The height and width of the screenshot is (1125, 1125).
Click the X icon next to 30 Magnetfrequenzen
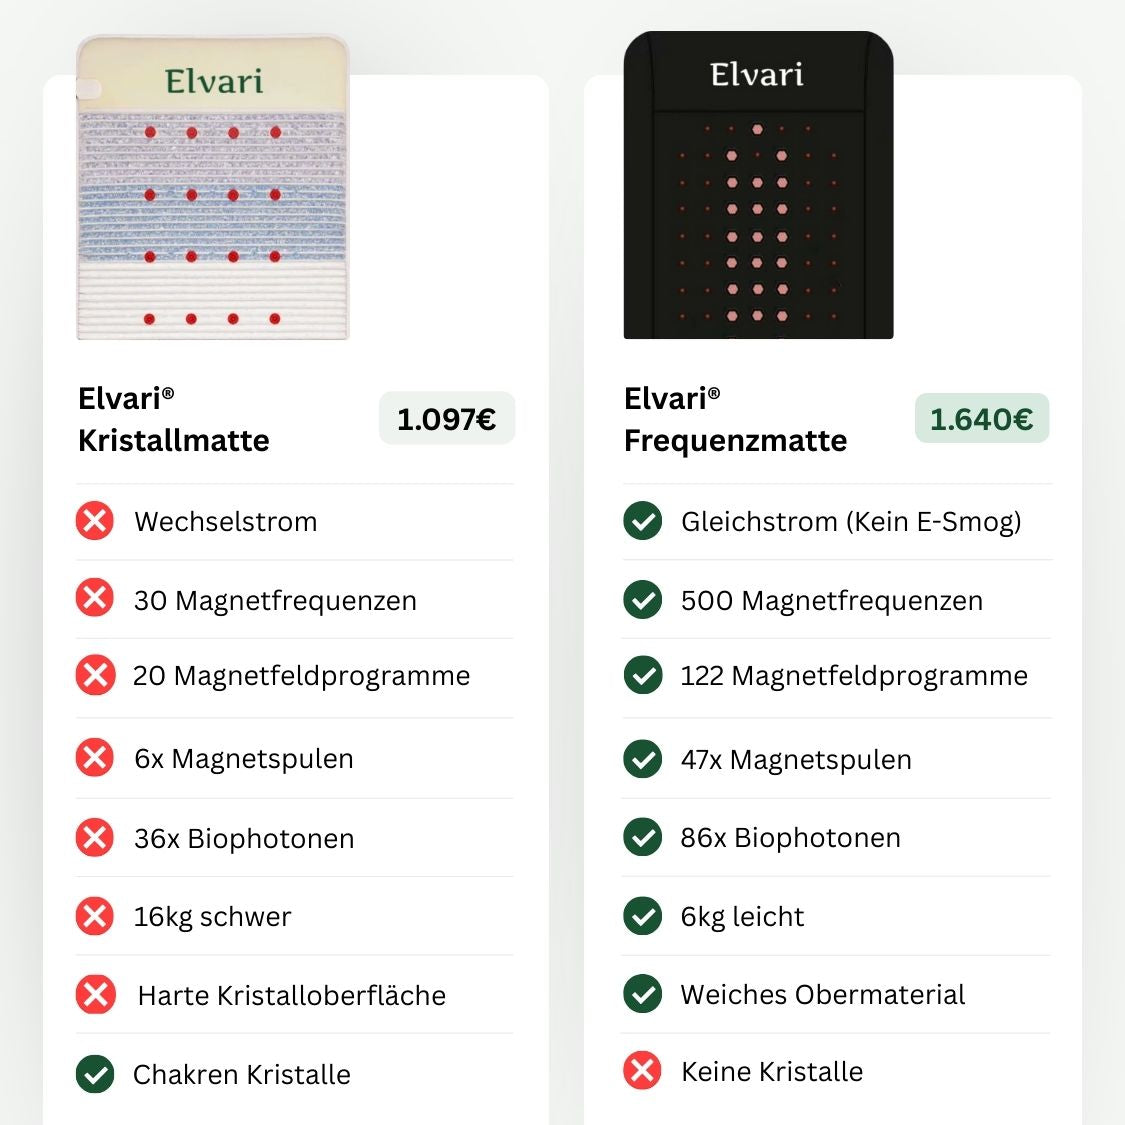tap(94, 599)
